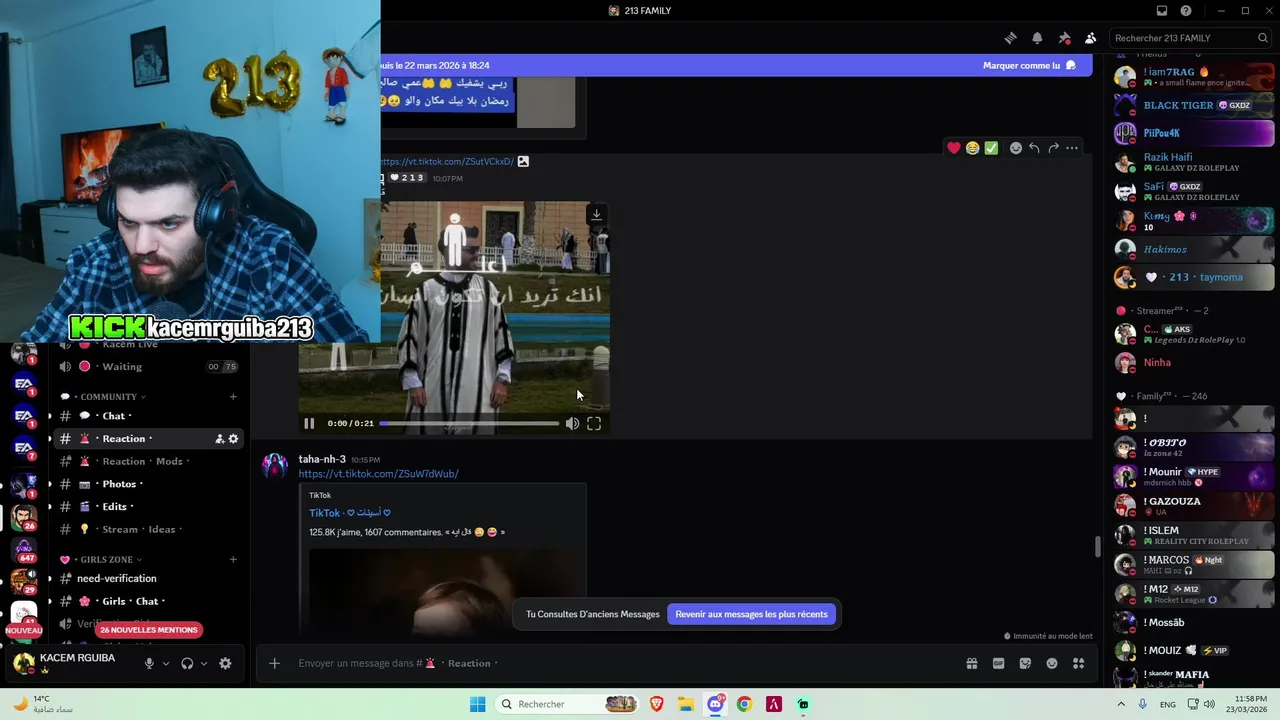
Task: Click 26 Nouvelles Mentions pill
Action: pos(149,630)
